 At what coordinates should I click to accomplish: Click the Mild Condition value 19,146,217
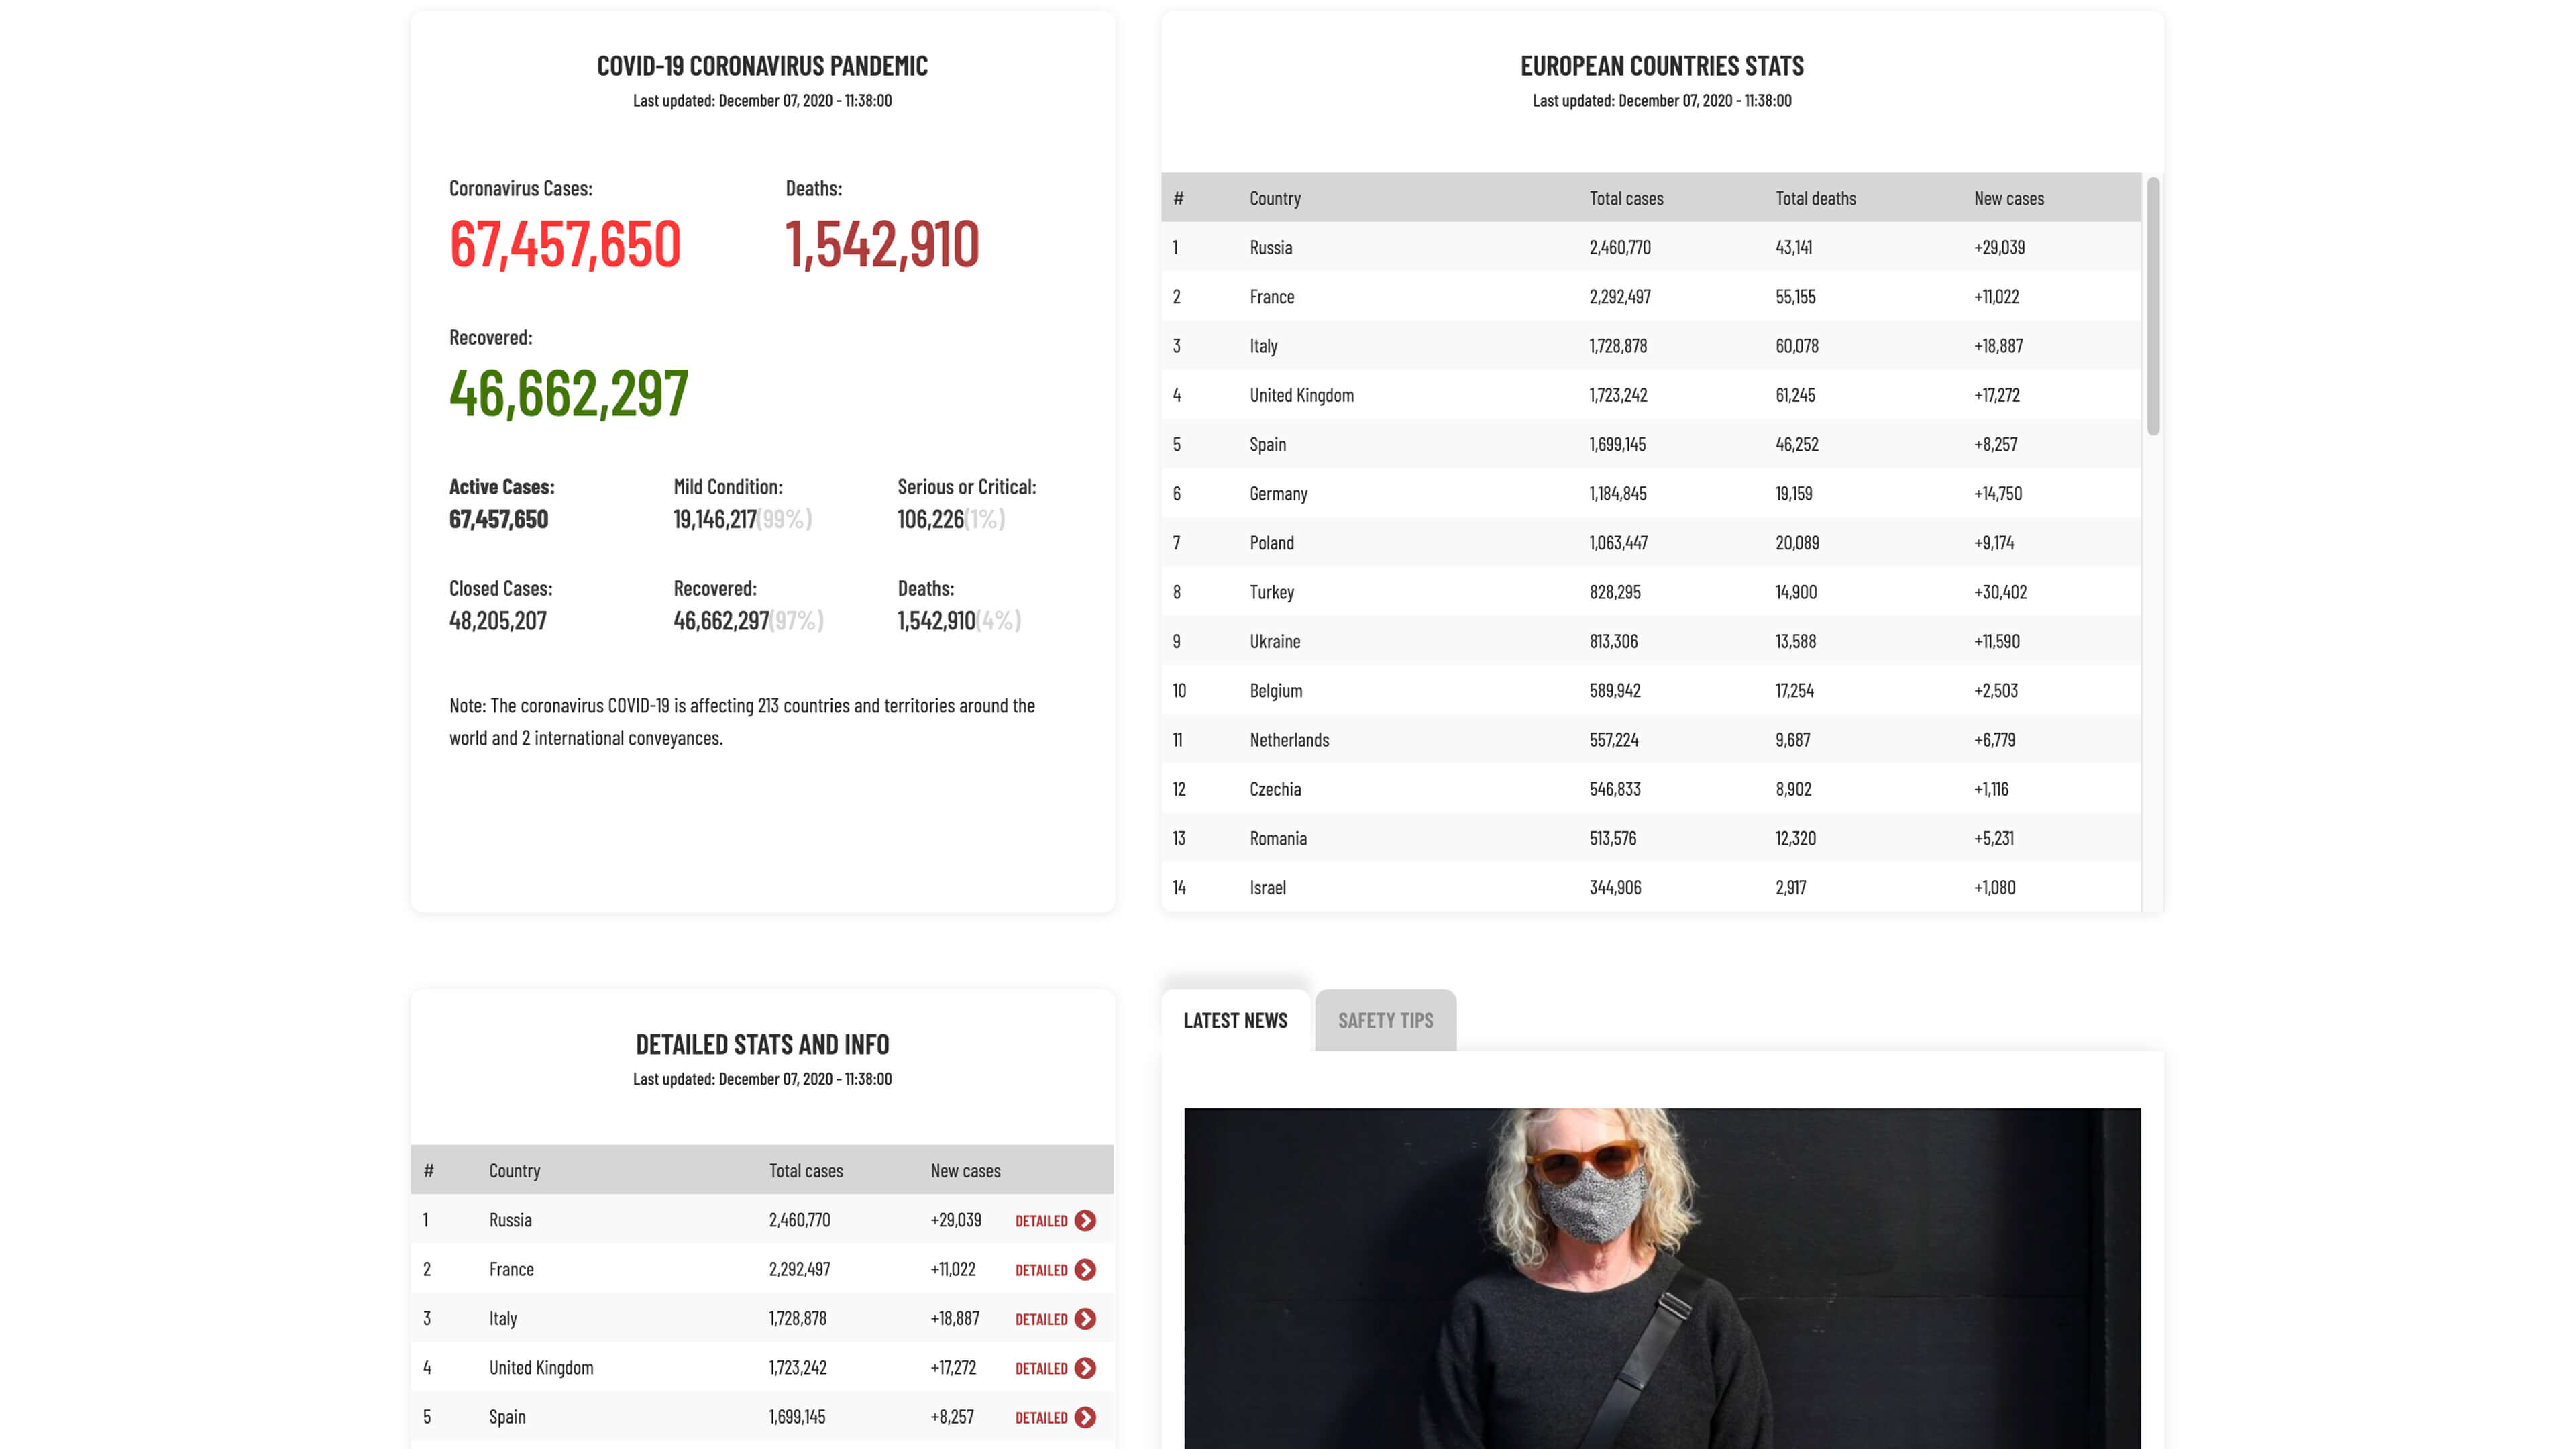click(x=714, y=519)
